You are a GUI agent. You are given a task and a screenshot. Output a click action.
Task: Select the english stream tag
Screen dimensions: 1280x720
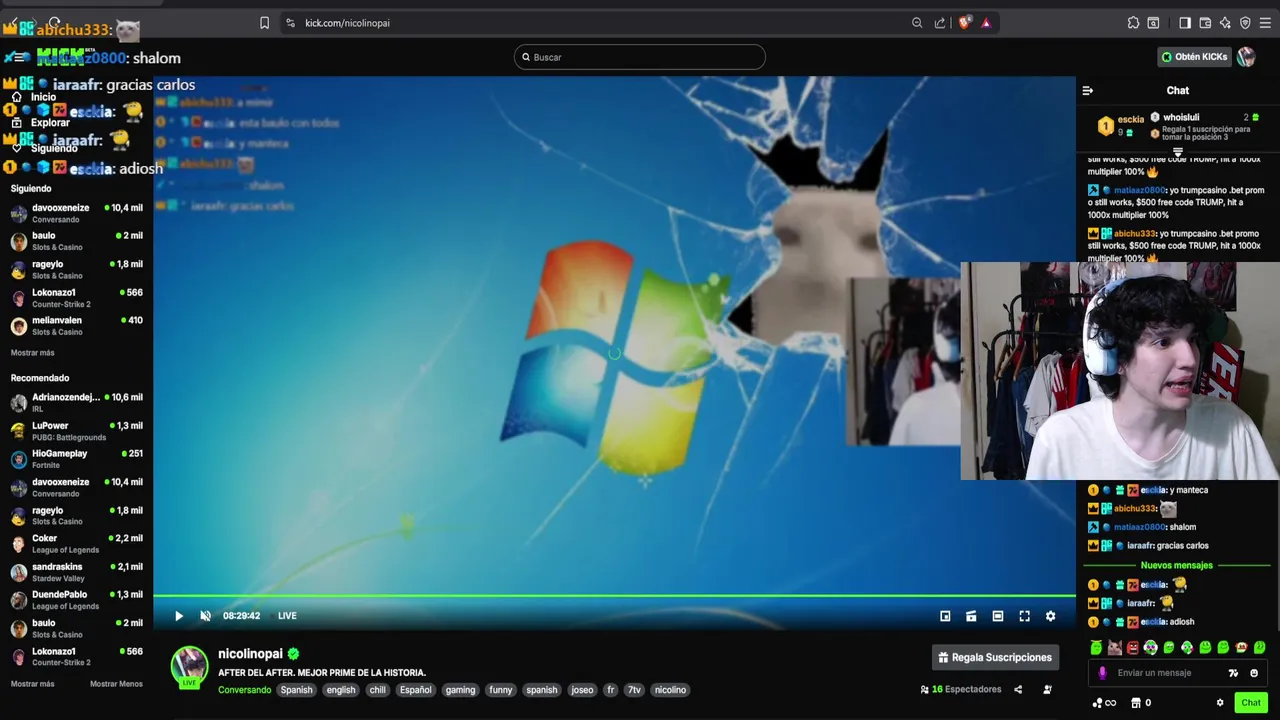341,690
